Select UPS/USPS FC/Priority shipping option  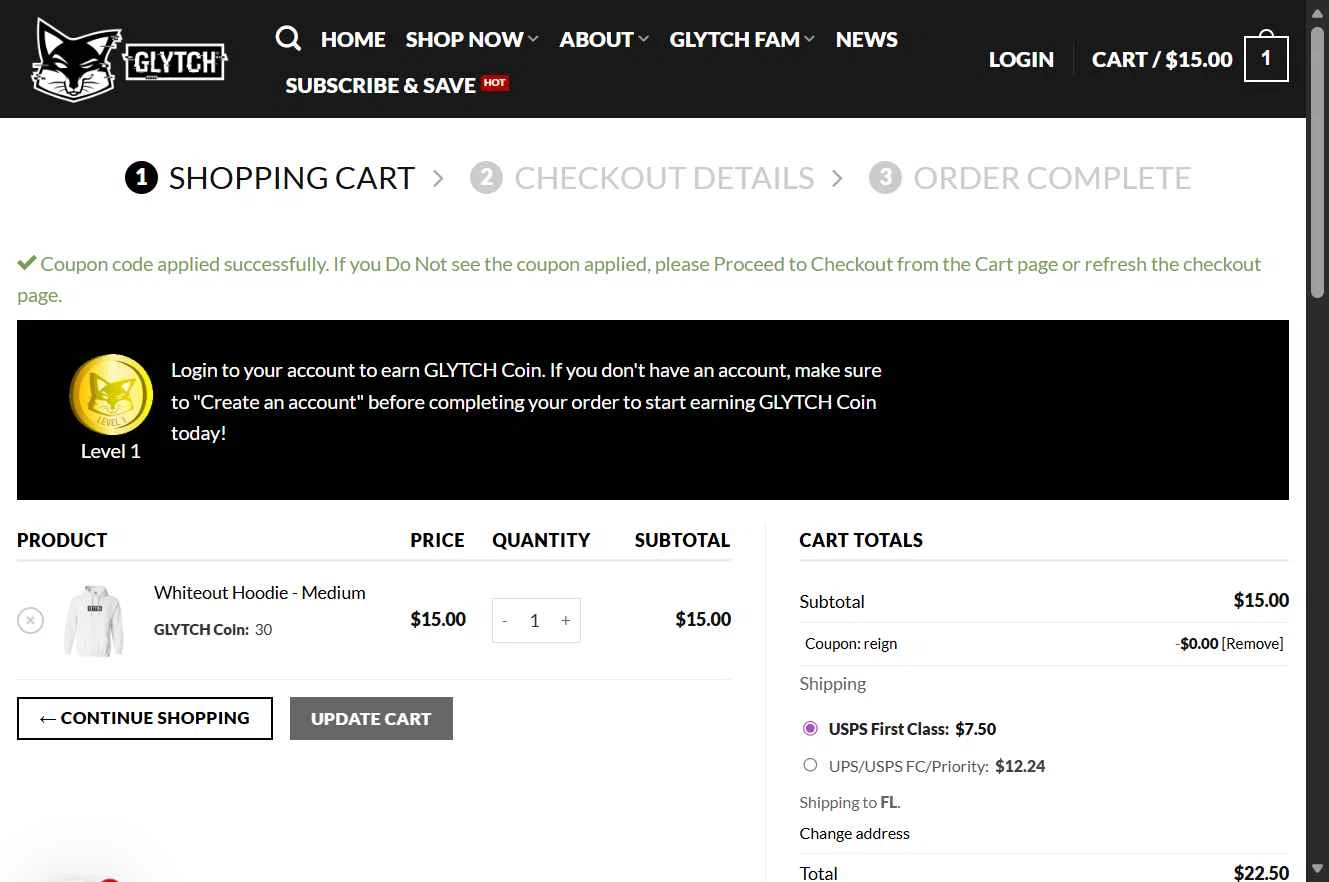[x=810, y=765]
